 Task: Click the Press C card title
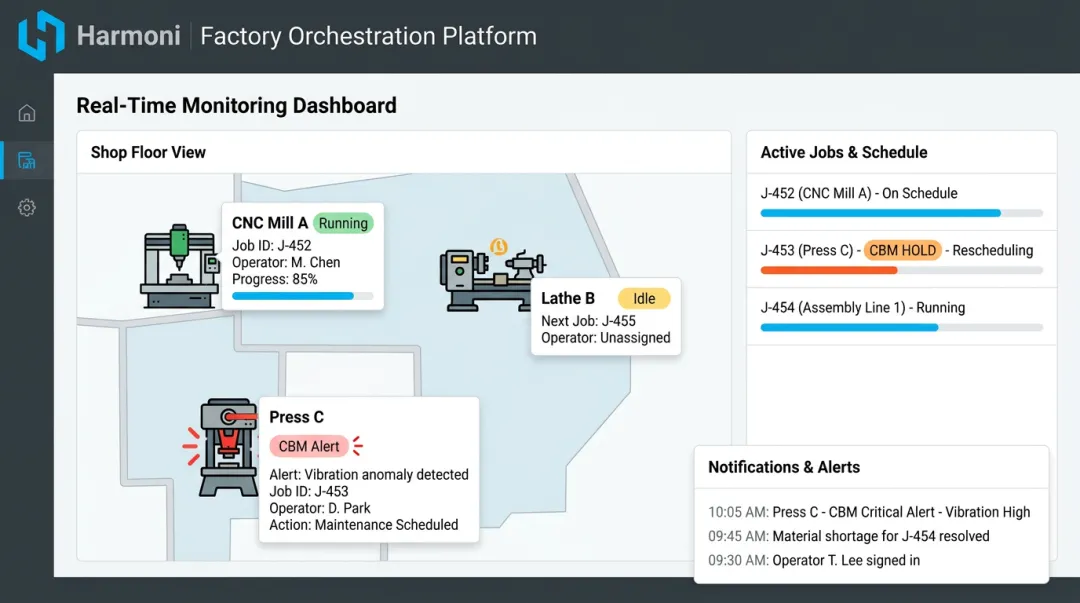(x=296, y=417)
